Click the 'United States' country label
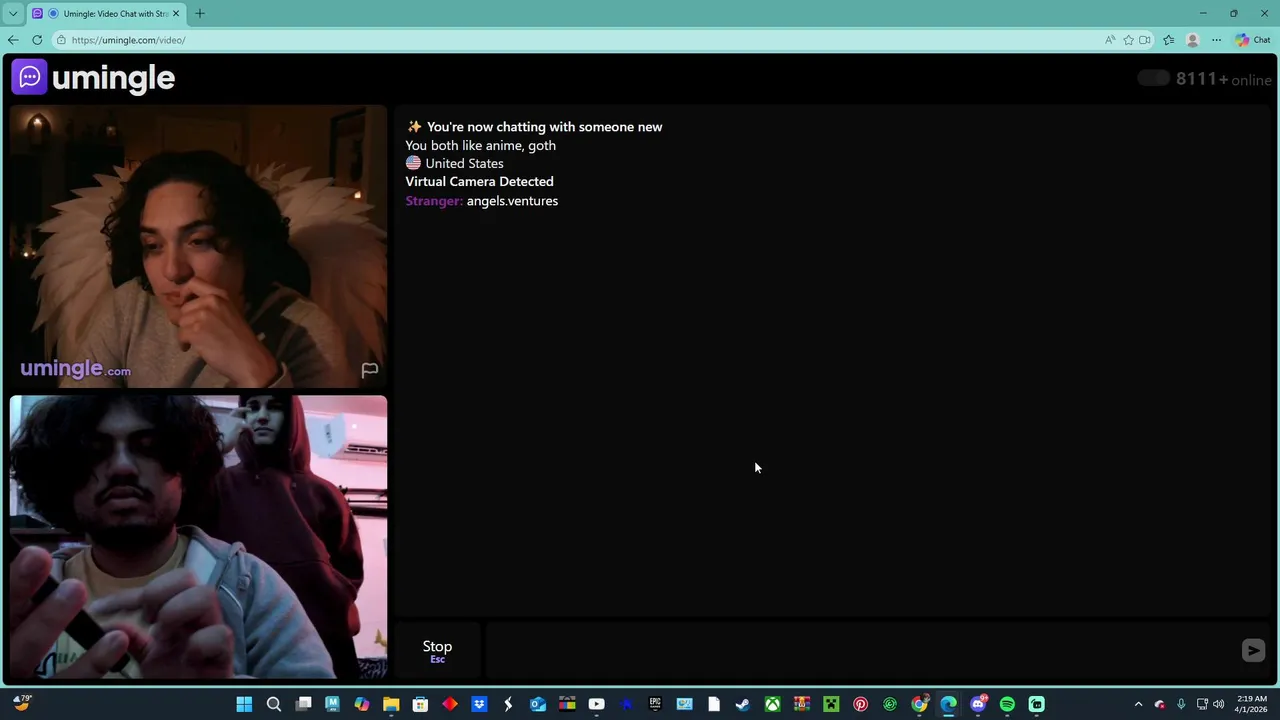This screenshot has width=1280, height=720. tap(464, 163)
